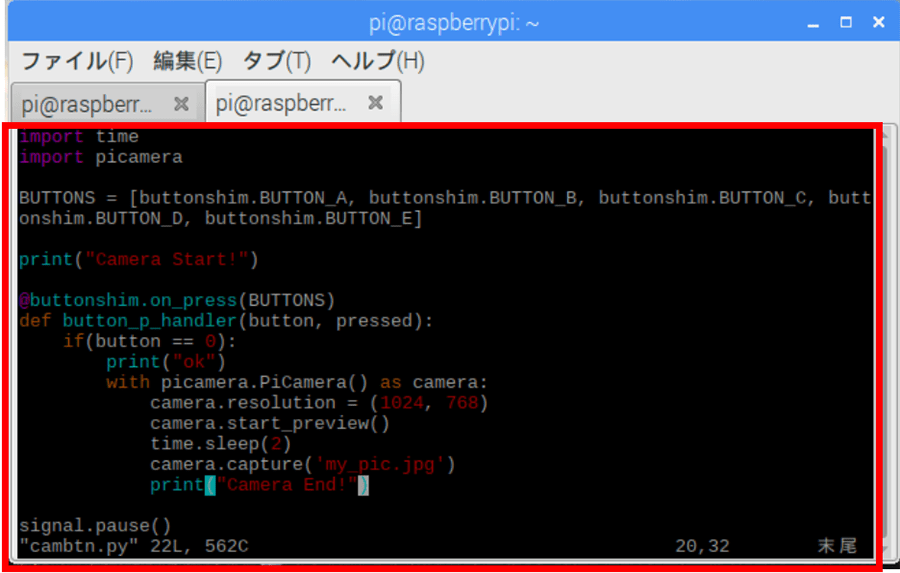Click the with picamera.PiCamera() line

297,382
